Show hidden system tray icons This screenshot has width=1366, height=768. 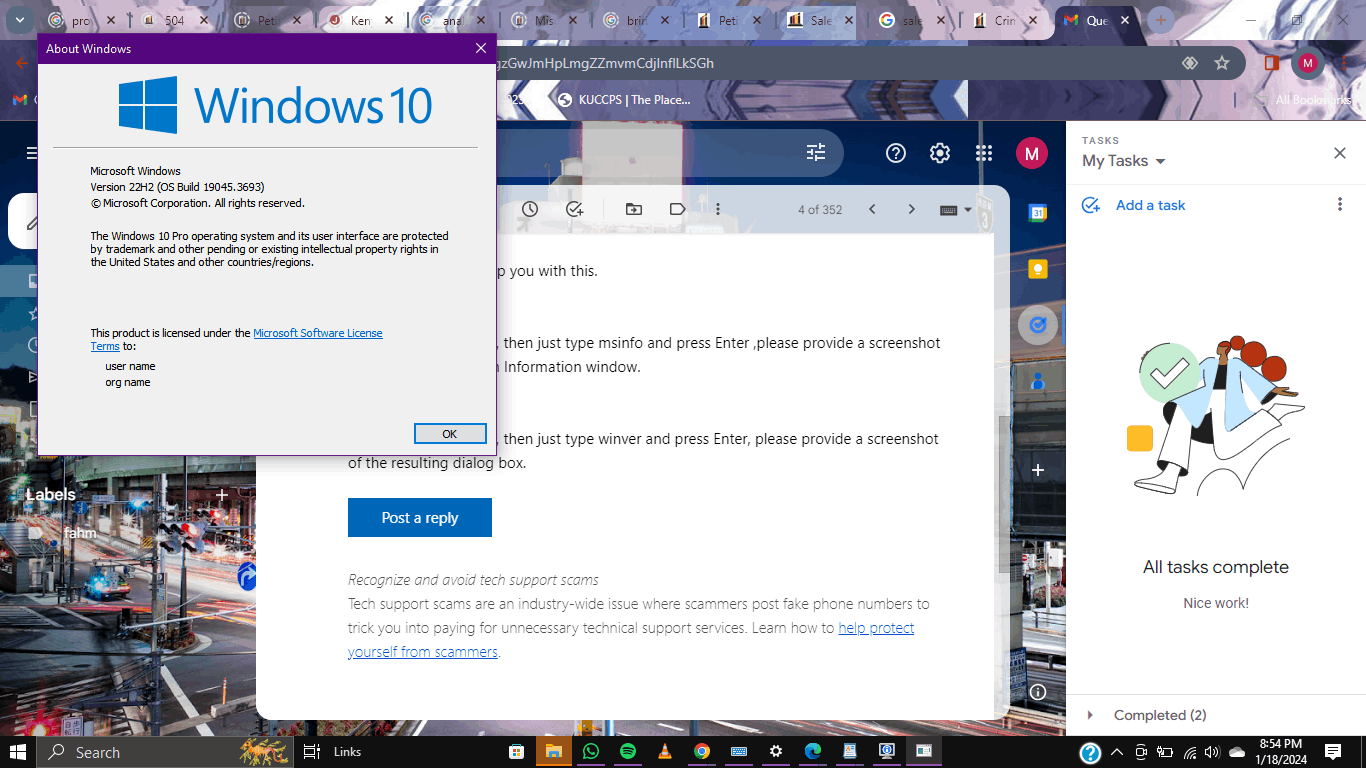[1116, 752]
